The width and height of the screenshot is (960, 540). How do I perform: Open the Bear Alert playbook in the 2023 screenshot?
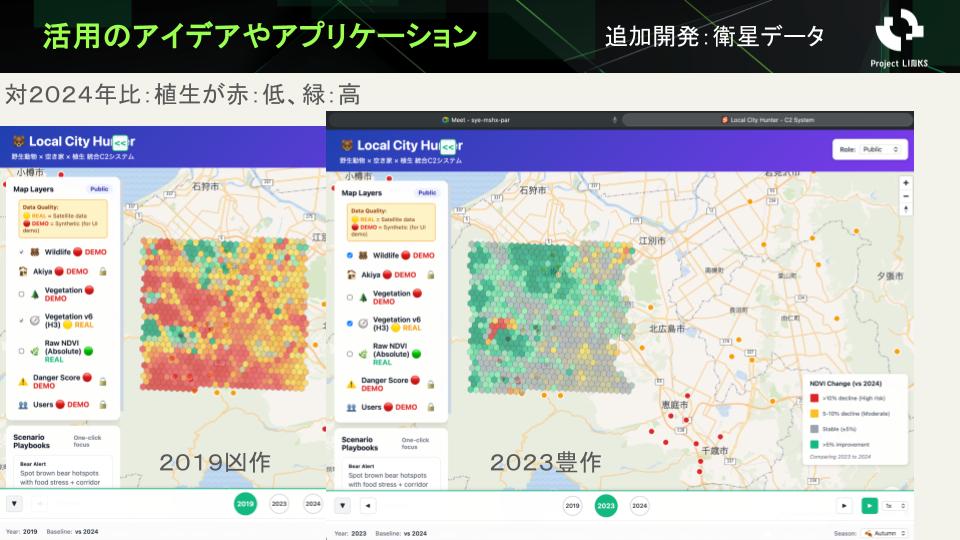(391, 474)
